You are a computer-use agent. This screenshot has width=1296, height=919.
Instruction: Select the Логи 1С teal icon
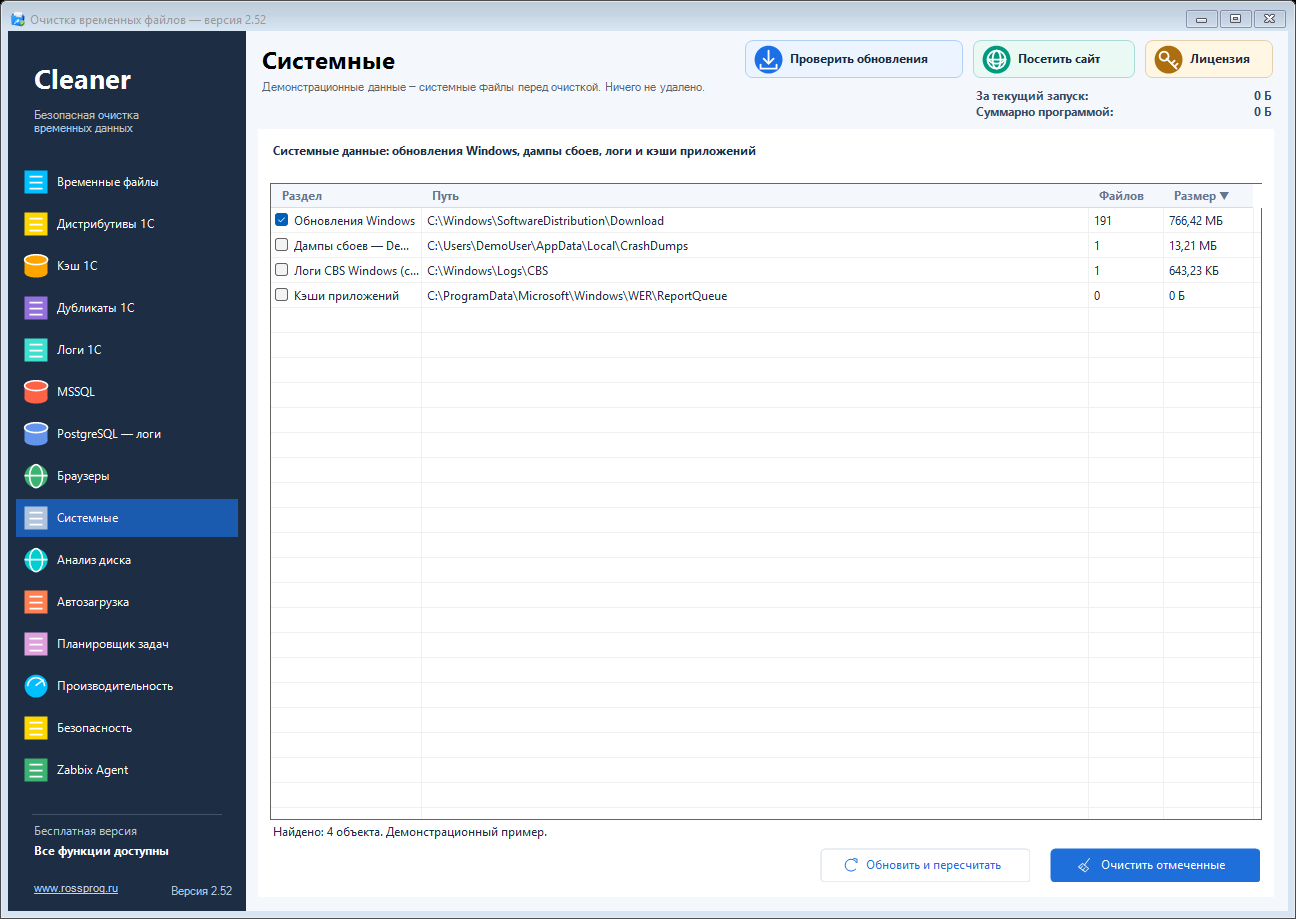[36, 350]
